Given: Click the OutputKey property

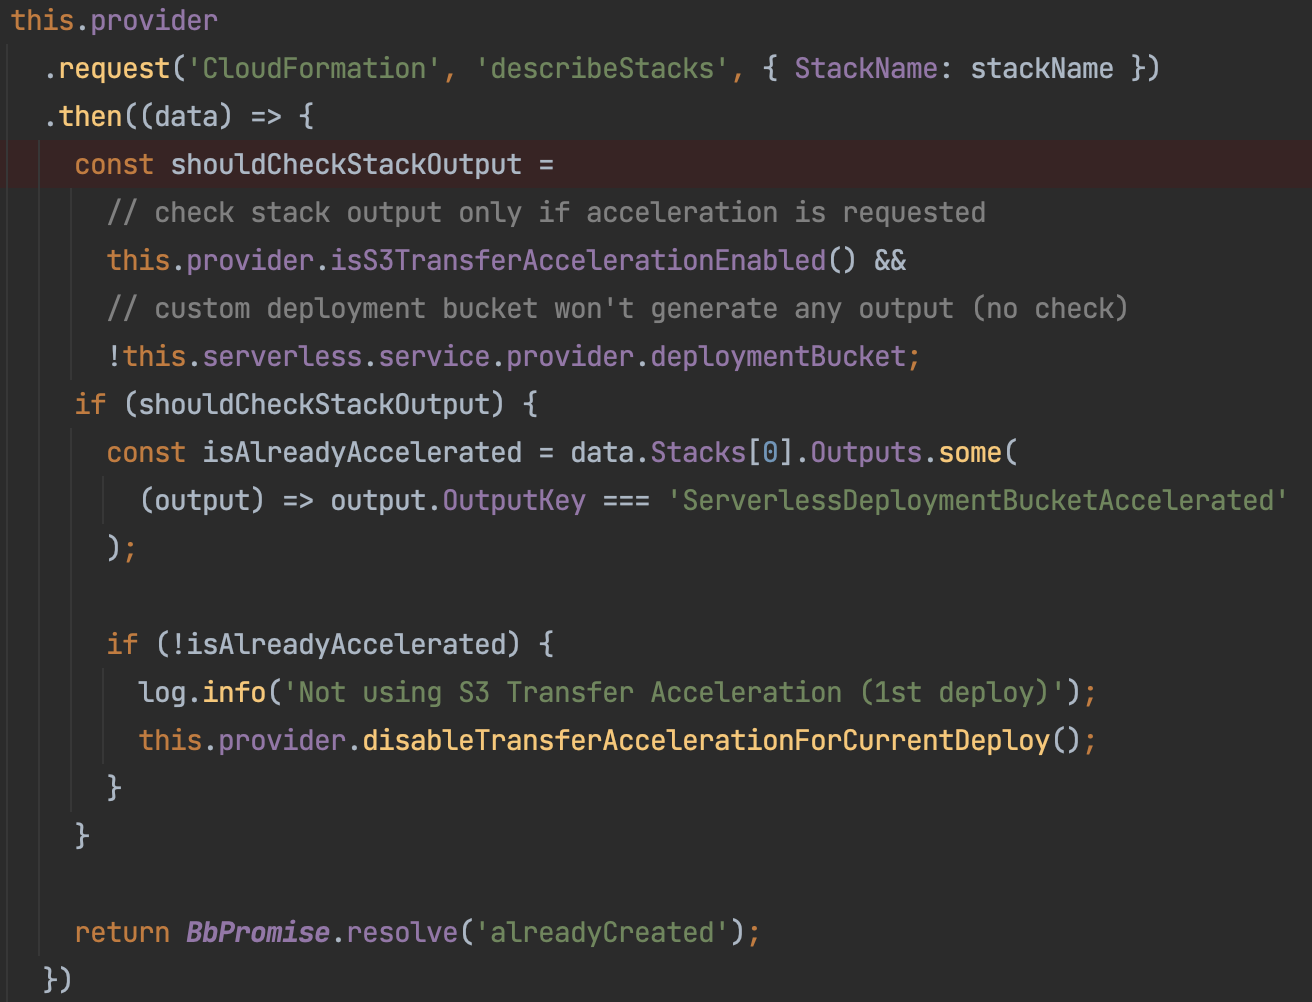Looking at the screenshot, I should 514,501.
